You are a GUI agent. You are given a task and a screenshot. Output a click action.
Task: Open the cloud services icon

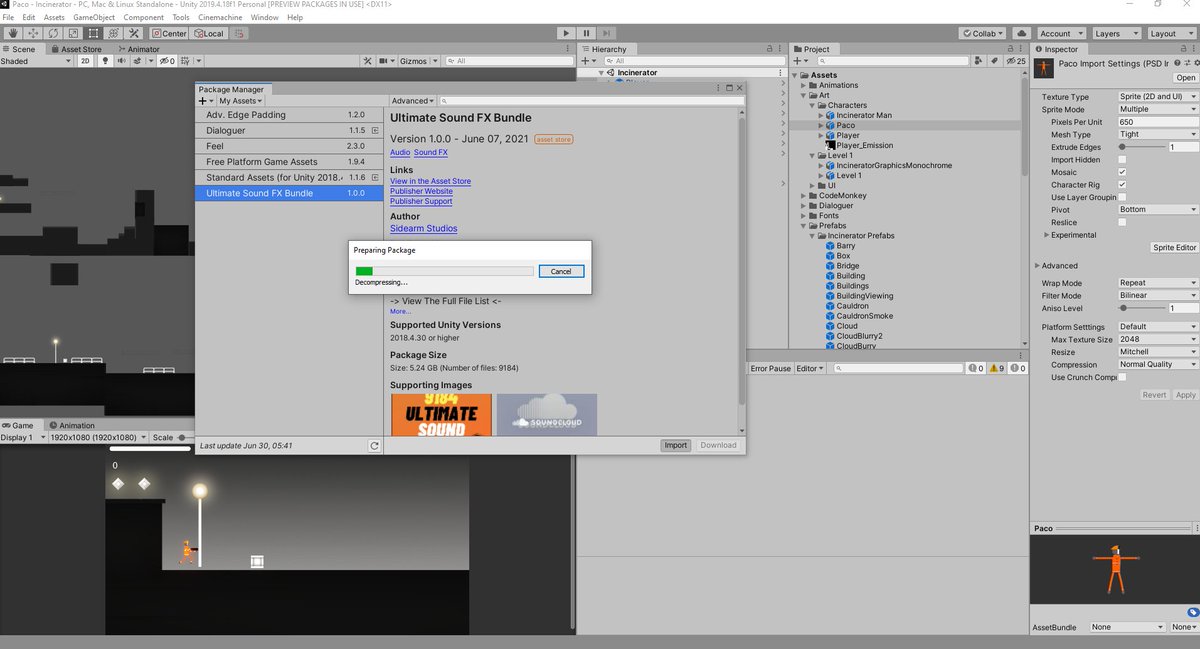[1021, 33]
